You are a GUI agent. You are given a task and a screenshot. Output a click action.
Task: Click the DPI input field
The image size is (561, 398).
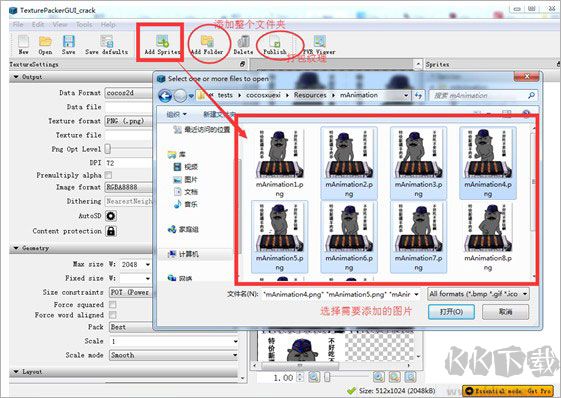129,163
